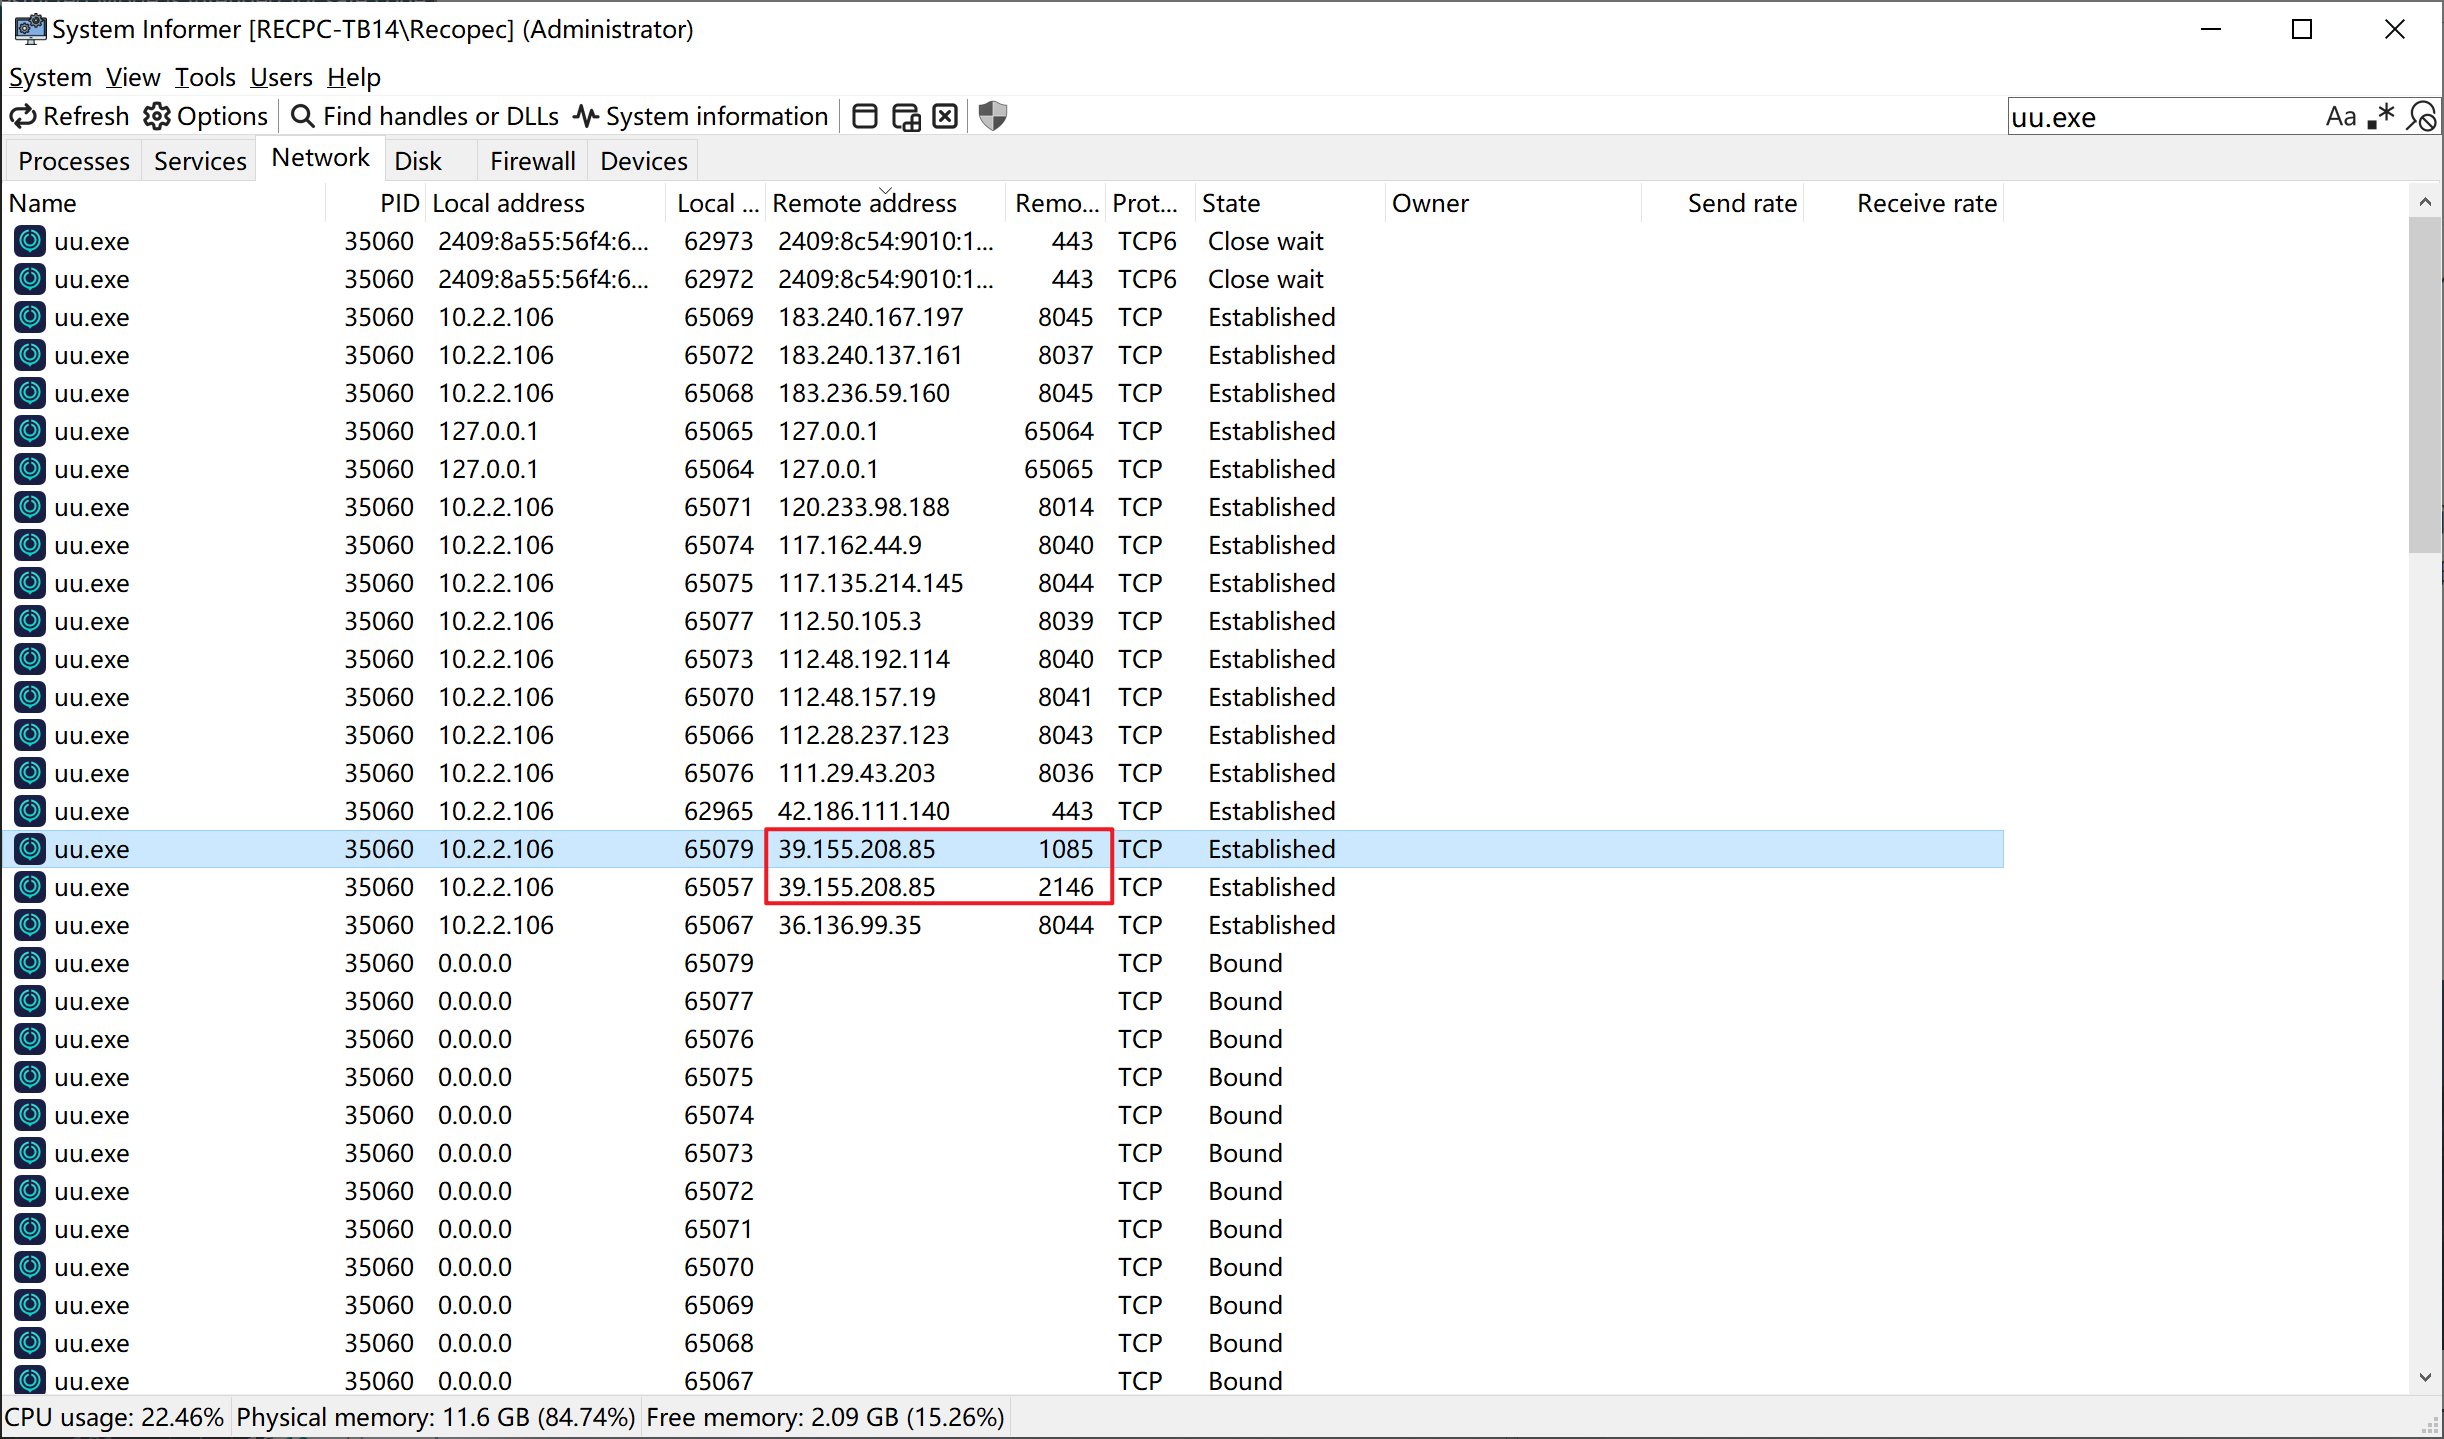Image resolution: width=2444 pixels, height=1439 pixels.
Task: Open Find handles or DLLs search
Action: click(x=425, y=116)
